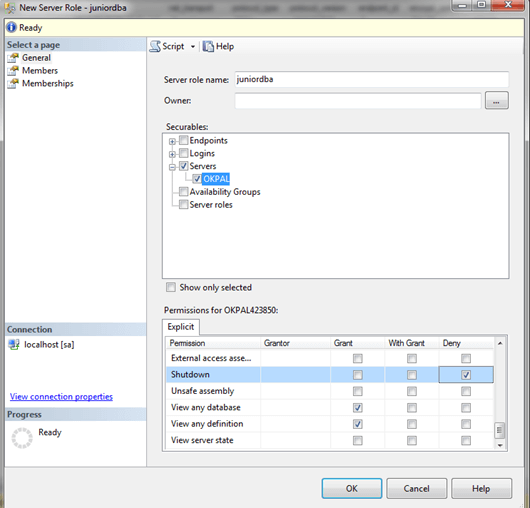The height and width of the screenshot is (508, 530).
Task: Uncheck Grant for View any definition
Action: tap(358, 424)
